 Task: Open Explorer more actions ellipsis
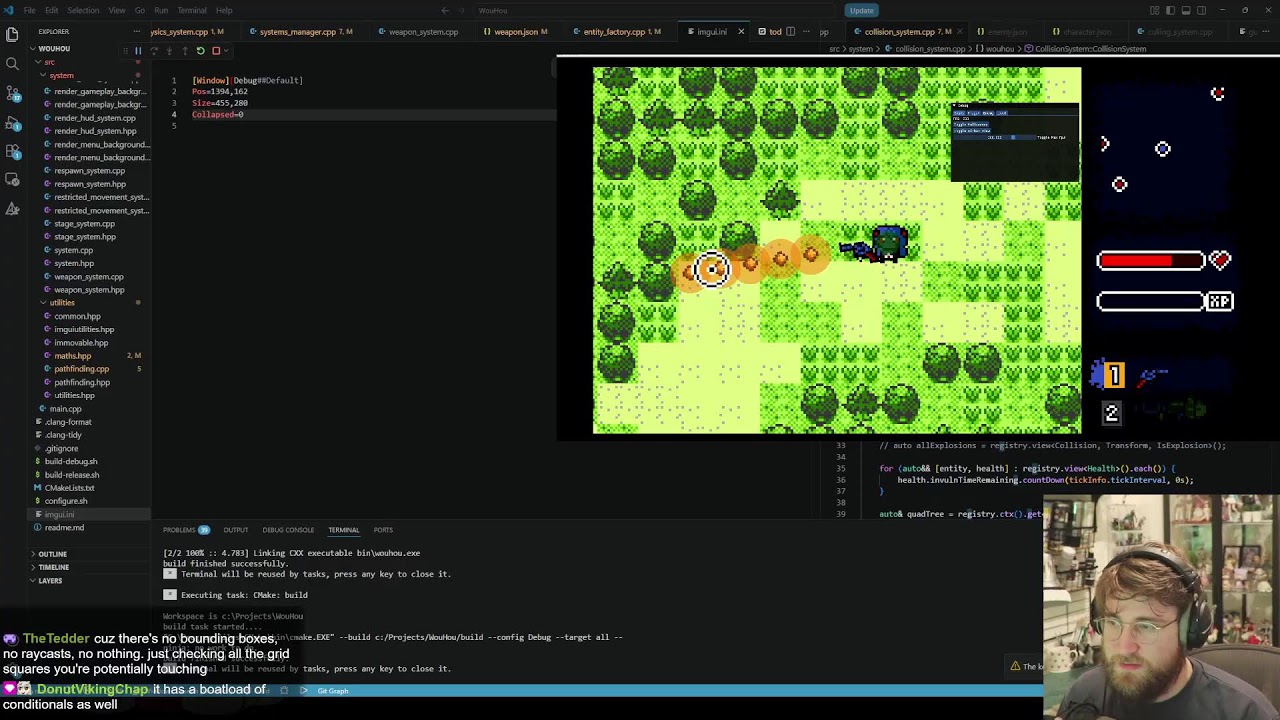pos(138,31)
